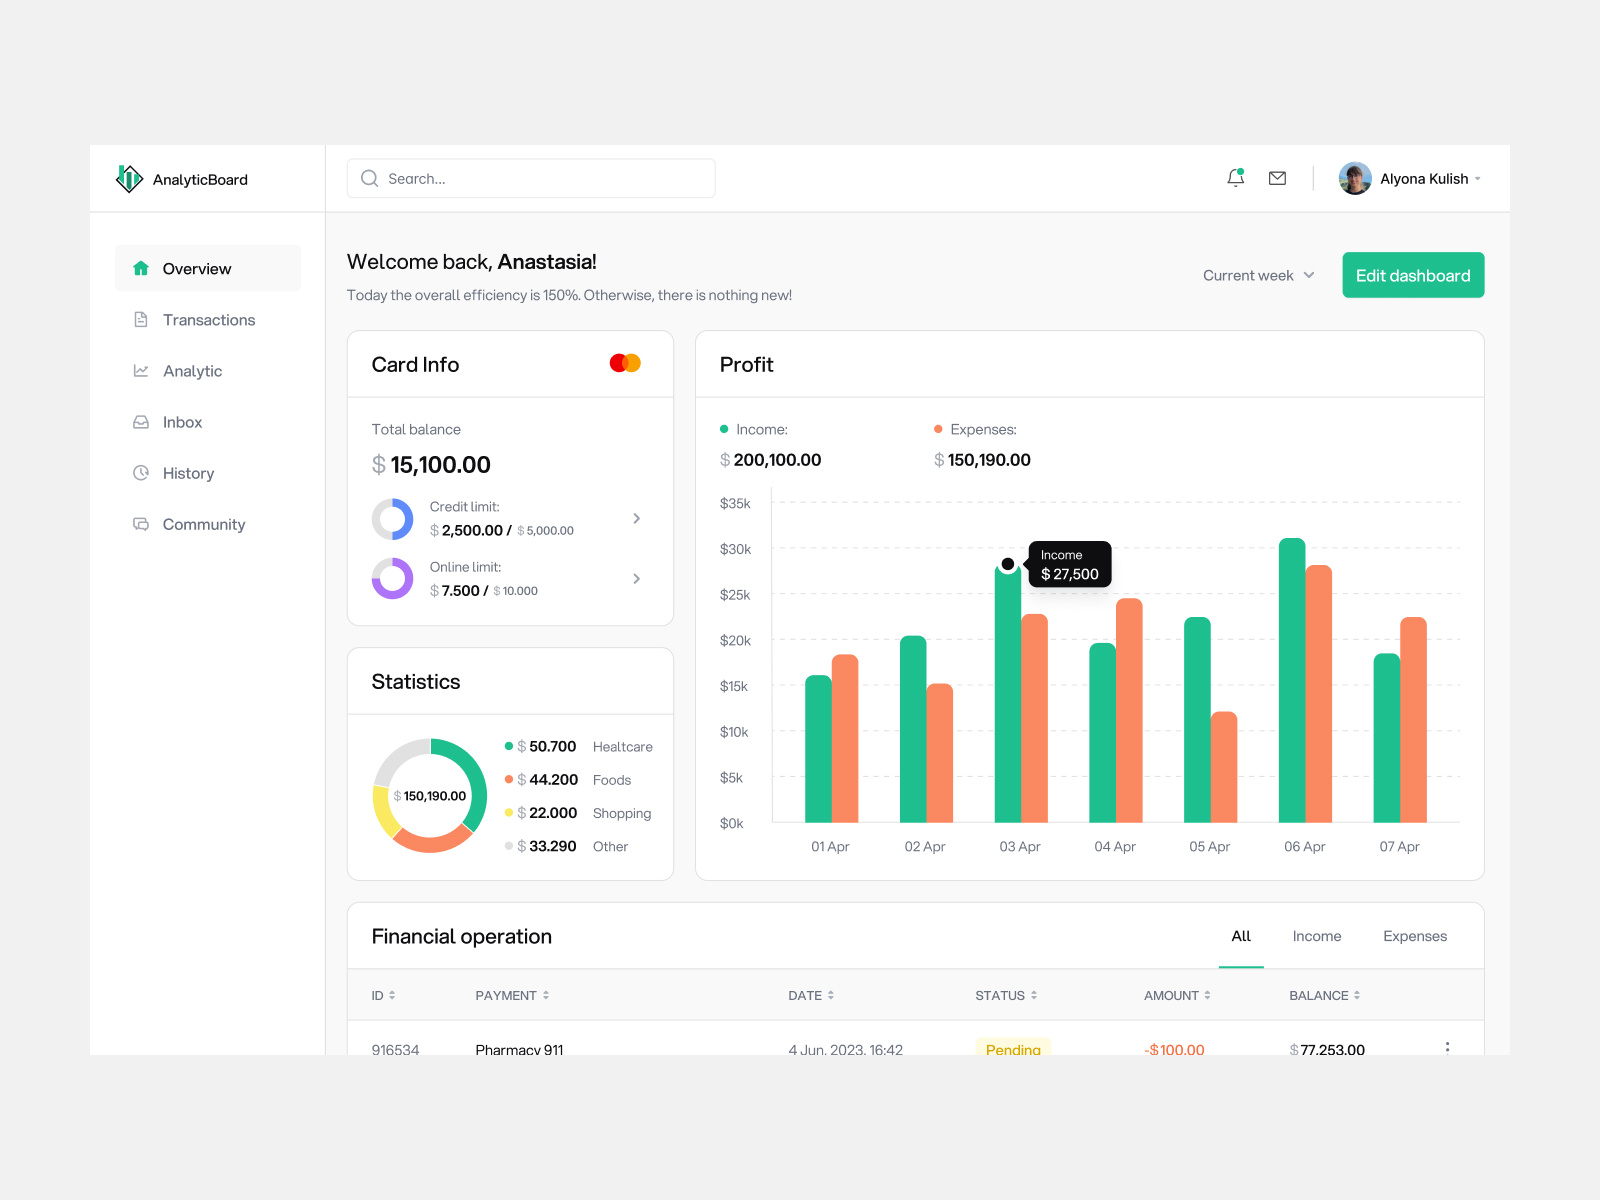1600x1200 pixels.
Task: Open the Analytic chart icon in sidebar
Action: pyautogui.click(x=140, y=370)
